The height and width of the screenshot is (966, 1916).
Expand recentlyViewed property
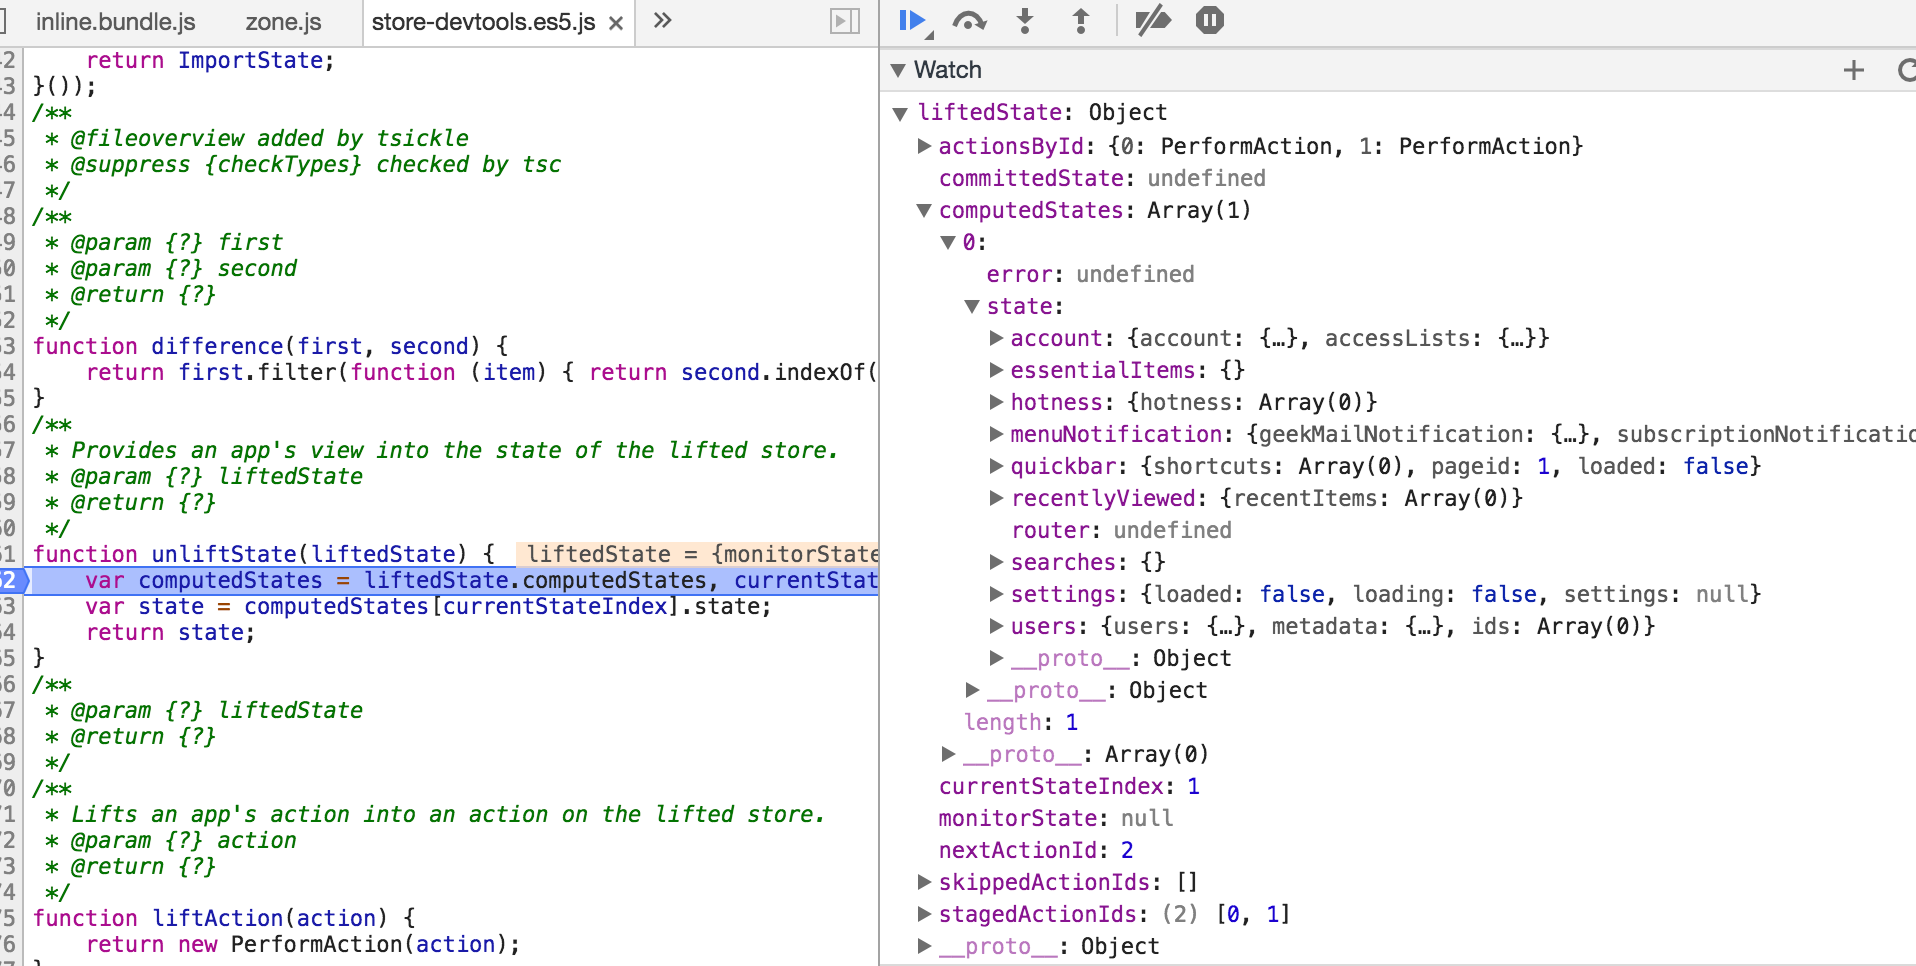[996, 498]
